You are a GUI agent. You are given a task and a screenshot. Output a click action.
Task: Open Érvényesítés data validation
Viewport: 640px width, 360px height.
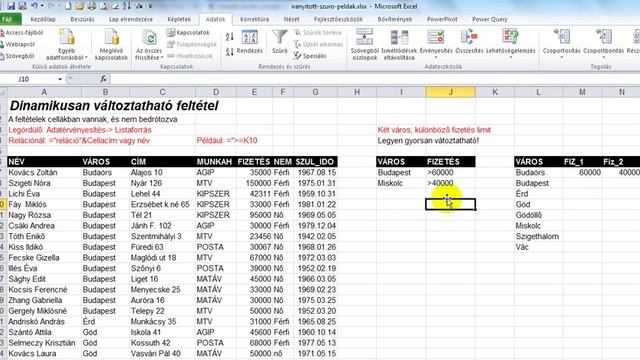tap(436, 43)
